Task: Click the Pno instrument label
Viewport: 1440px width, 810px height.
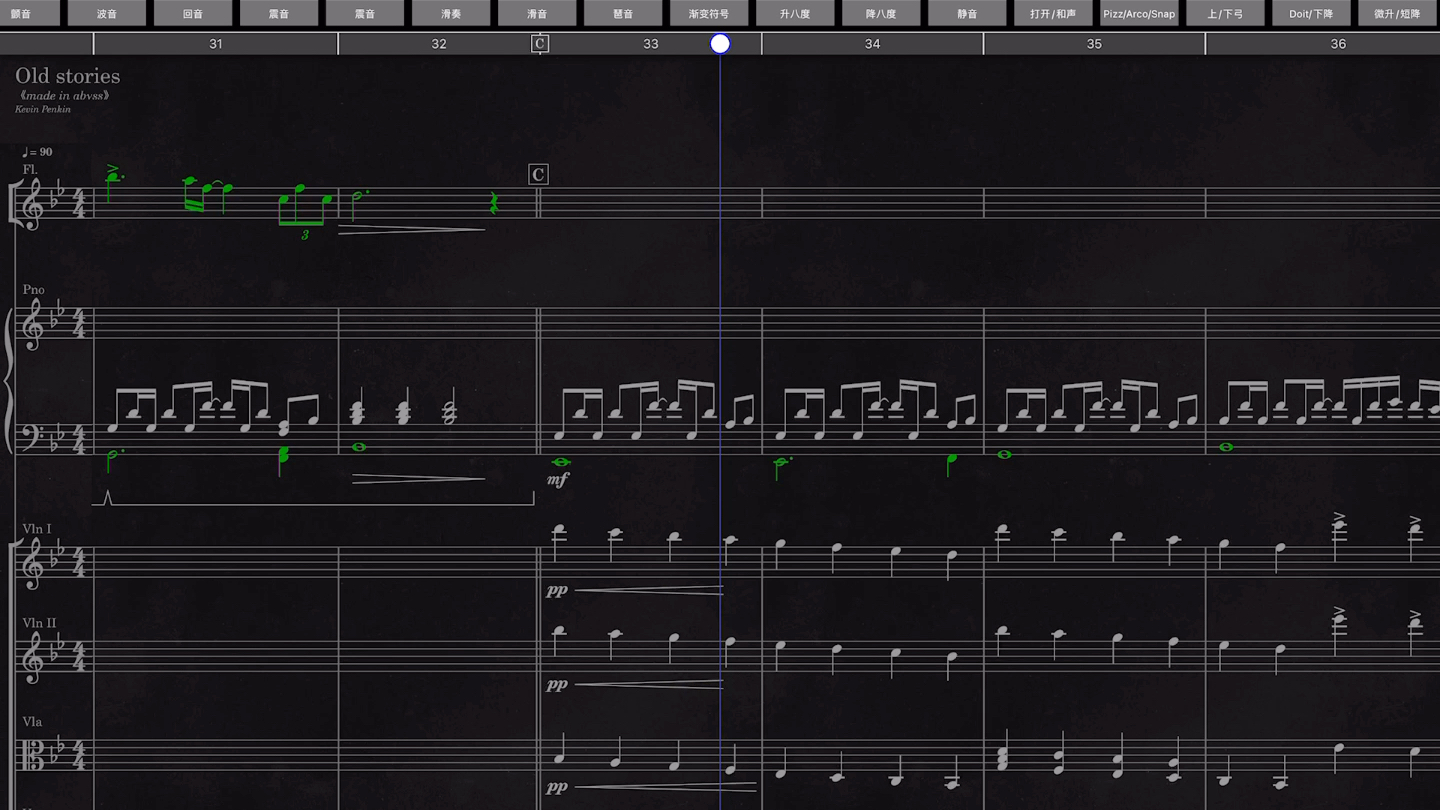Action: click(x=34, y=290)
